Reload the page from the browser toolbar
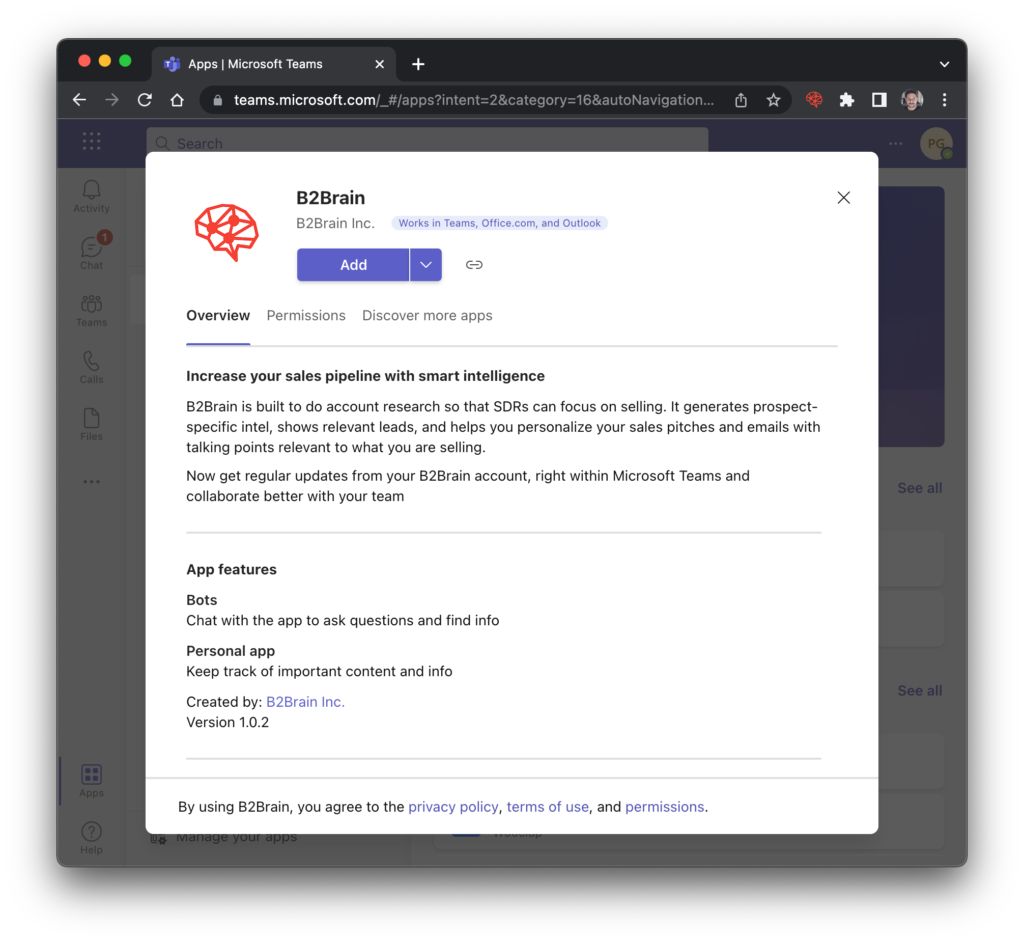The image size is (1024, 942). [x=143, y=100]
